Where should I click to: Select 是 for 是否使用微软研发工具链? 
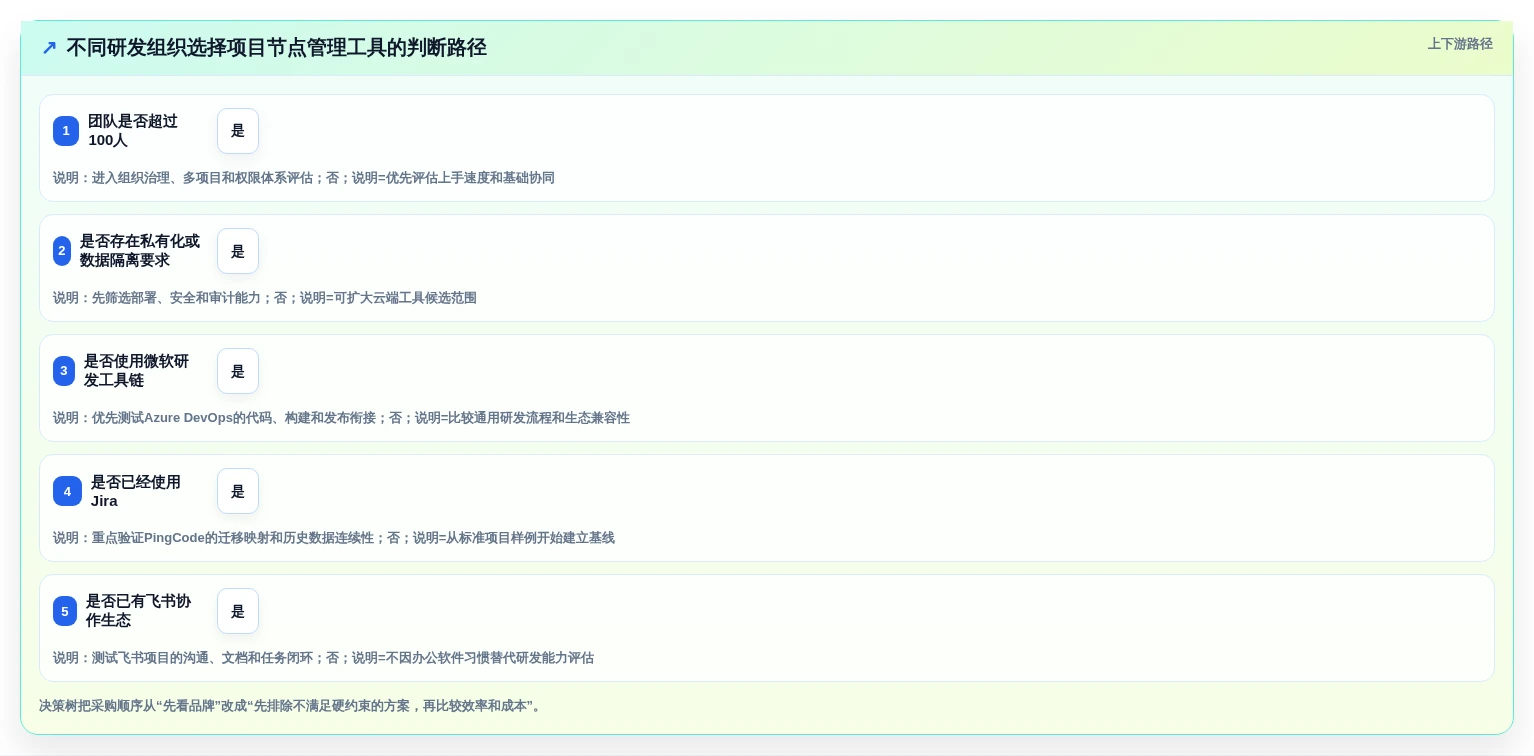[x=238, y=371]
